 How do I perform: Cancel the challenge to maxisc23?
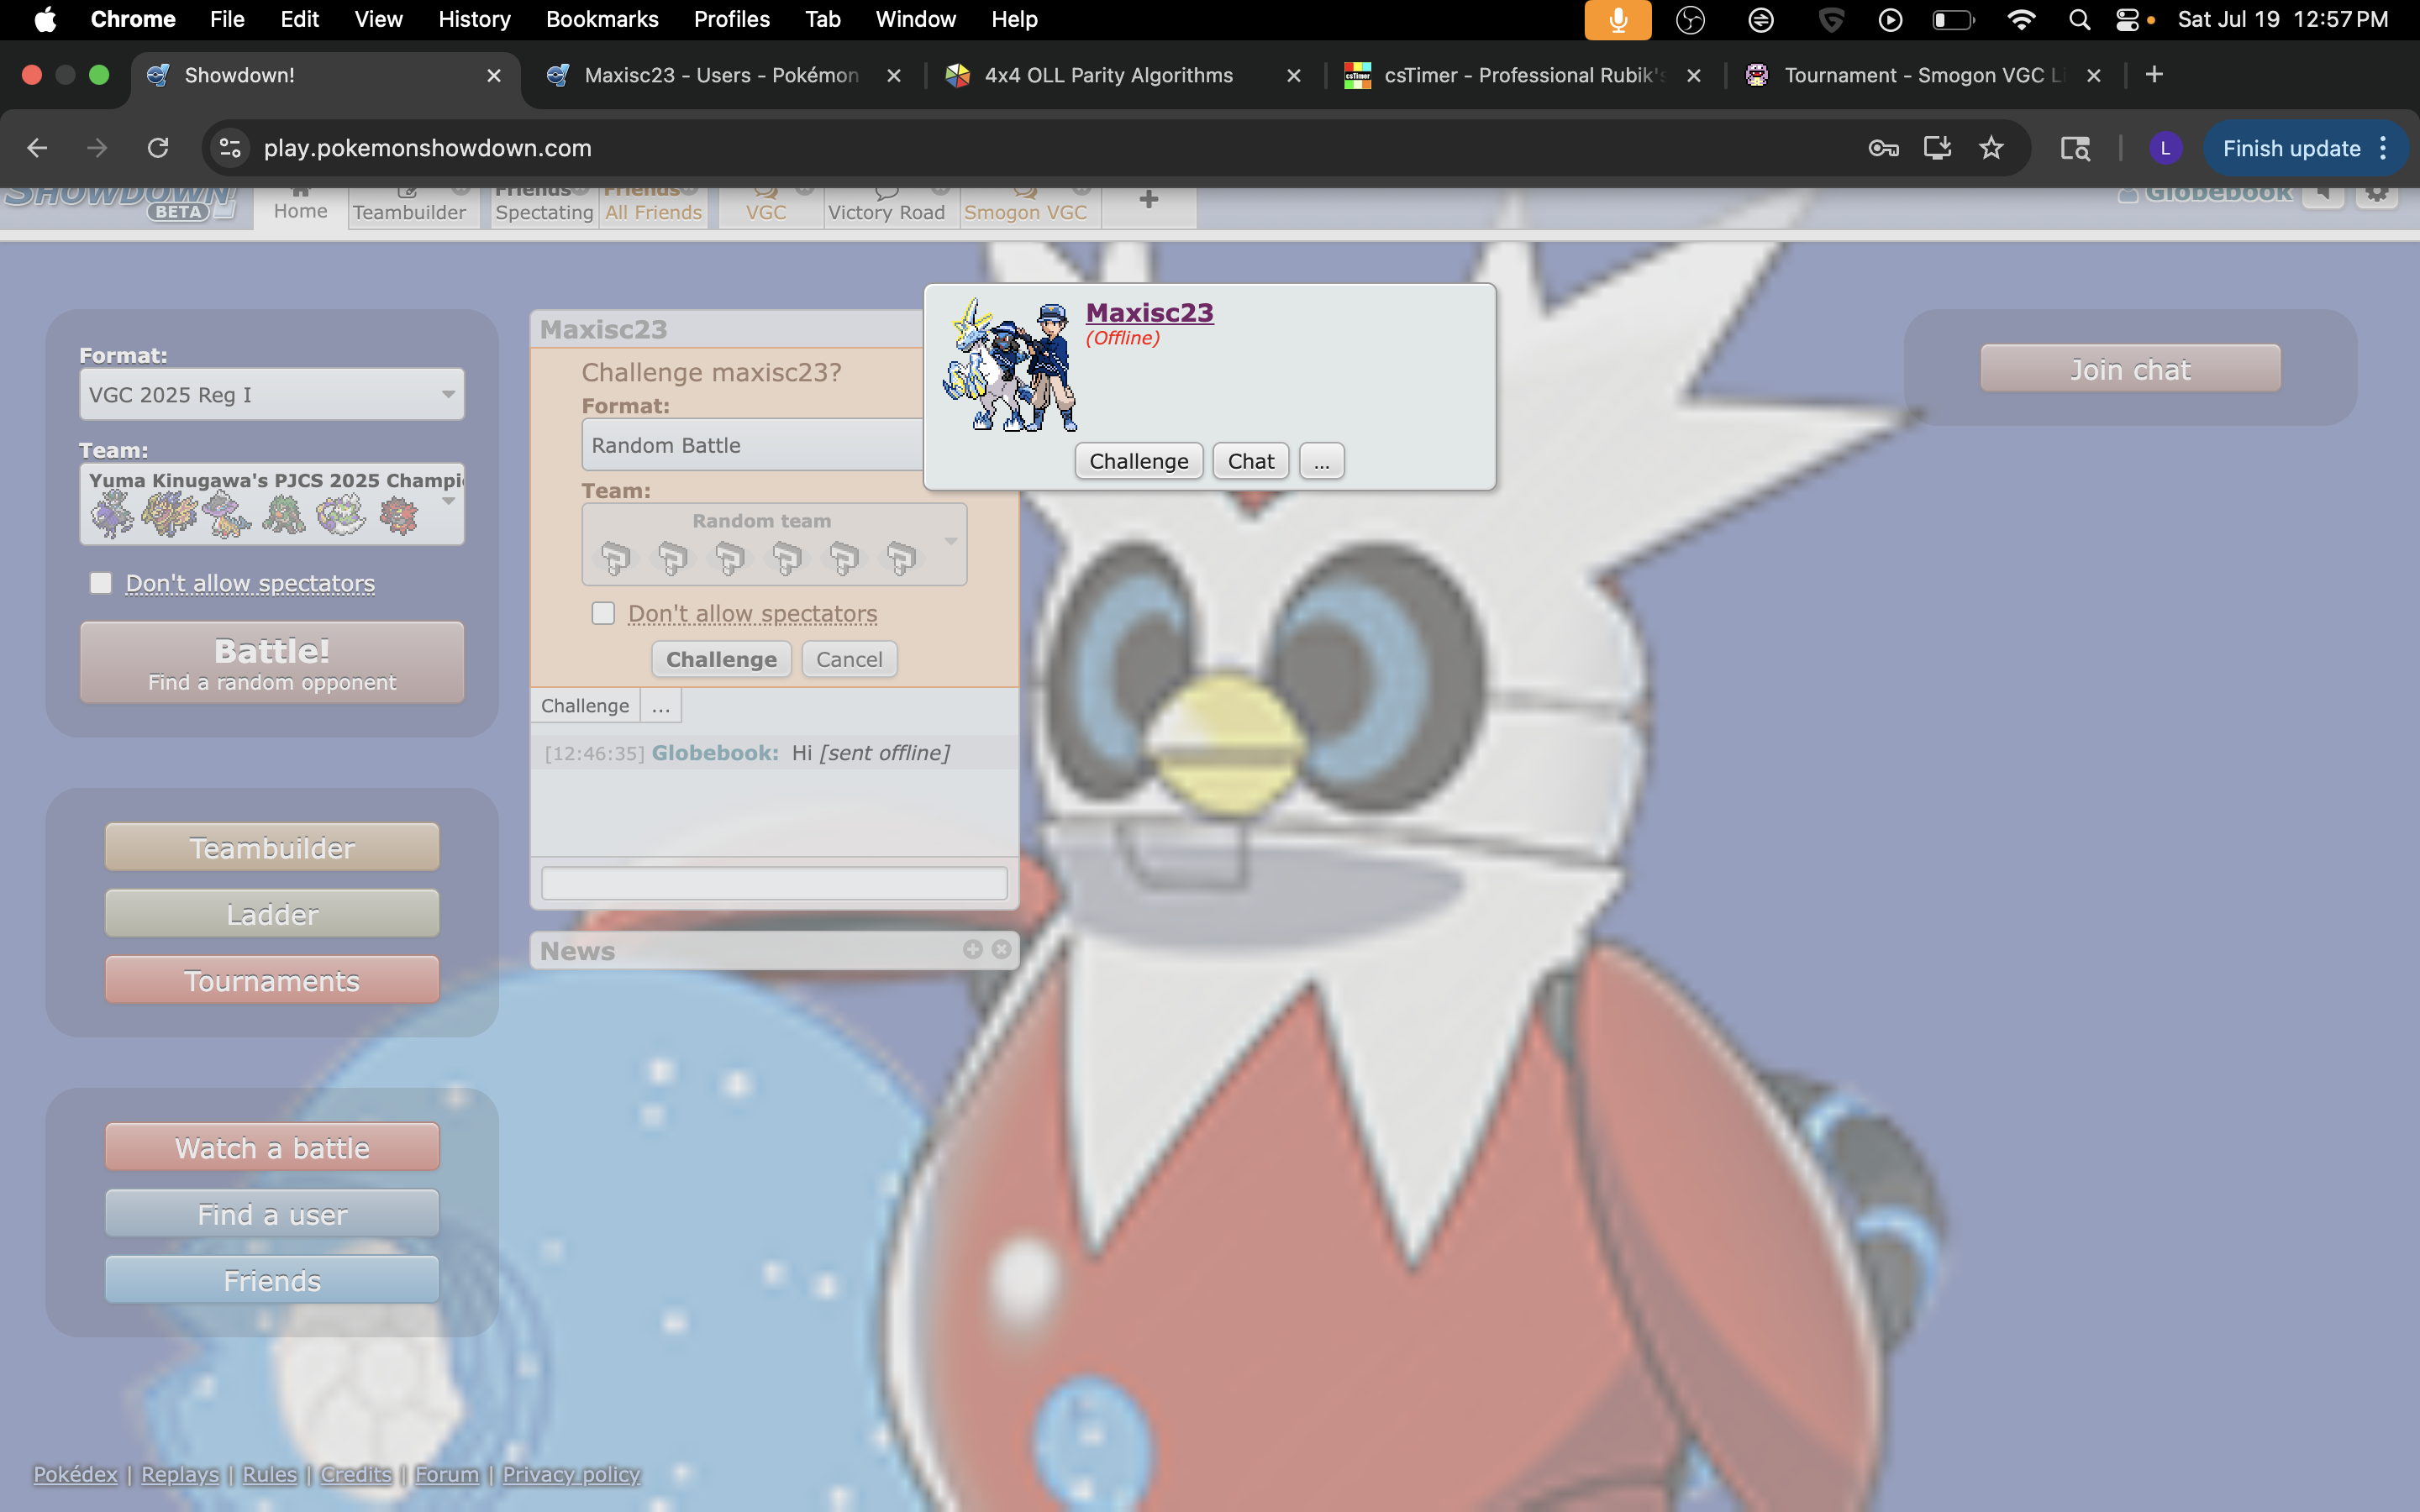point(849,659)
